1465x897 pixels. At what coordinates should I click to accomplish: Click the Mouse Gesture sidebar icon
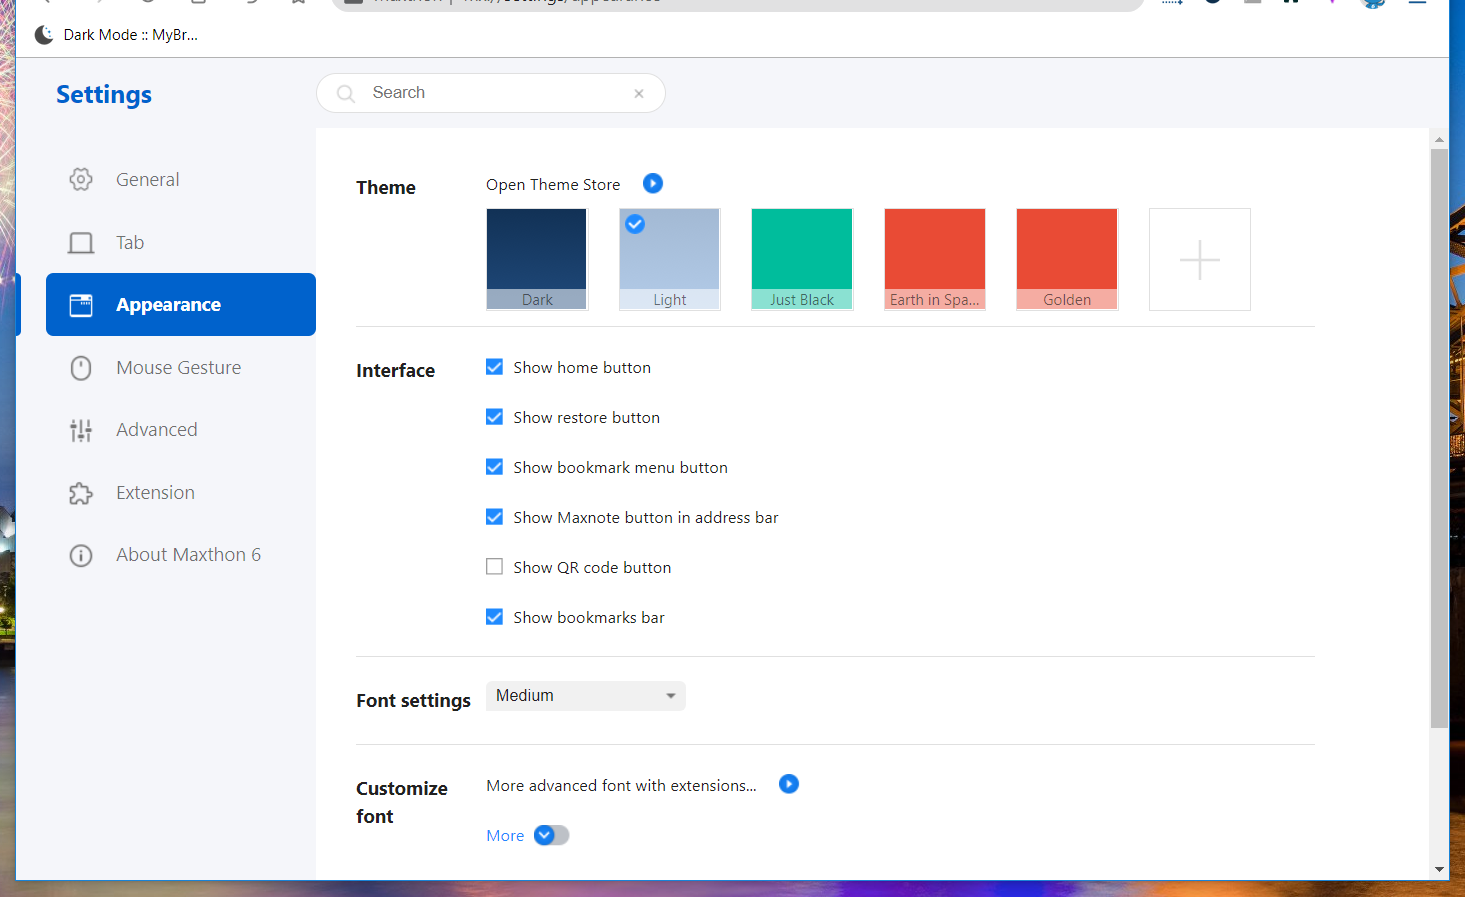tap(80, 367)
